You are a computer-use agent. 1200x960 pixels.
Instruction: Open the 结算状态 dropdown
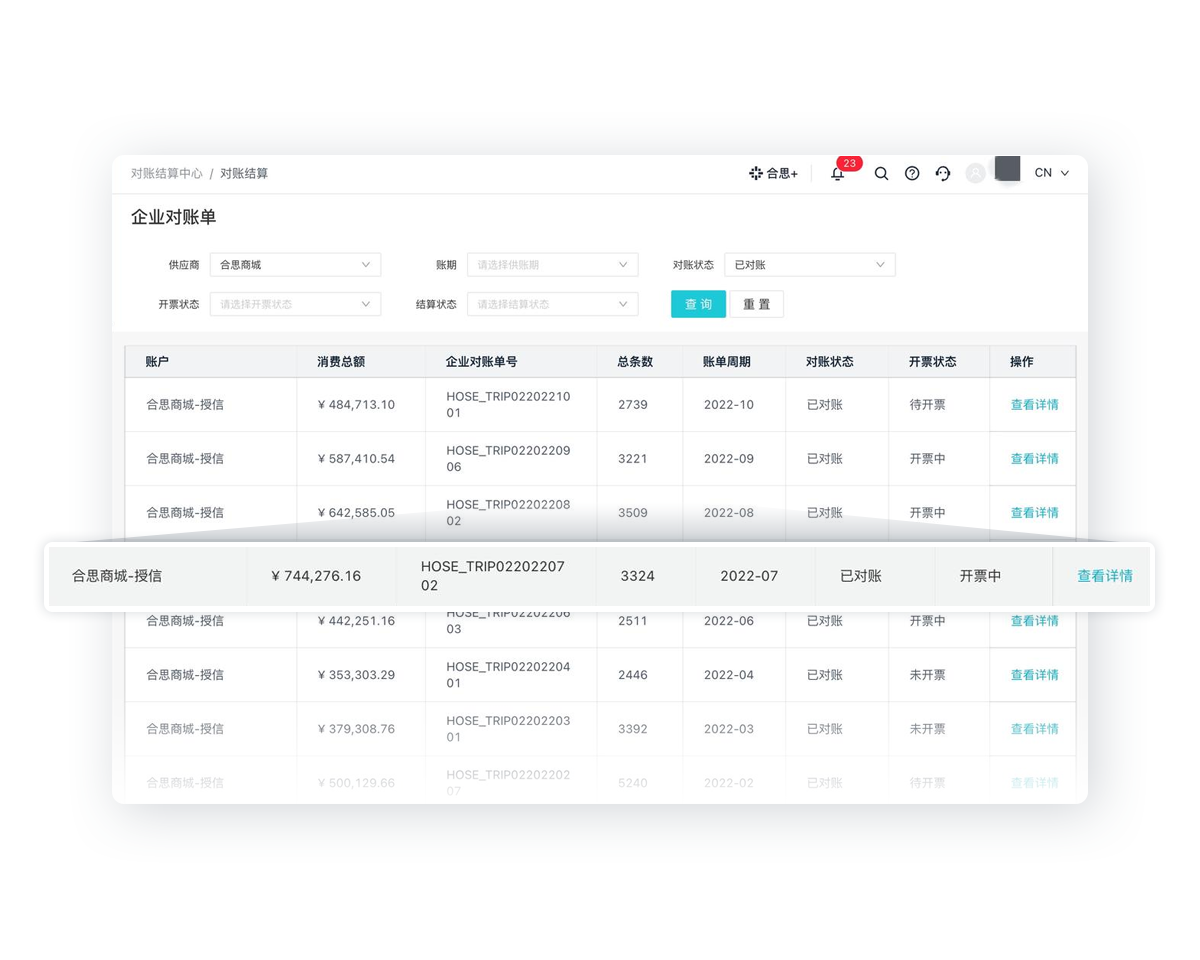coord(552,304)
